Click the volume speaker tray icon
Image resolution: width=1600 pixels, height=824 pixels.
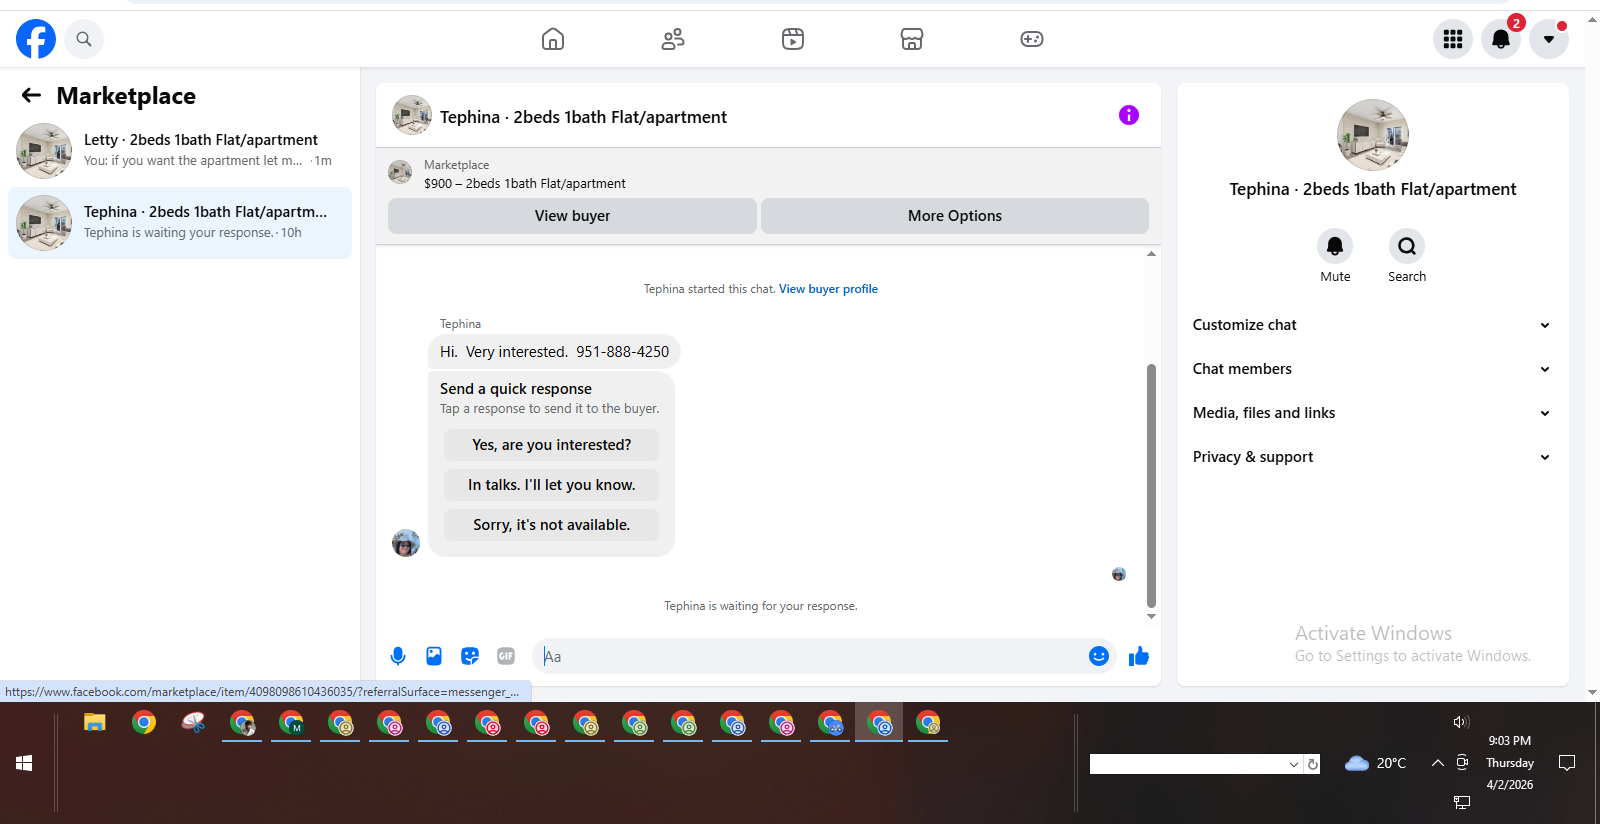[1461, 722]
